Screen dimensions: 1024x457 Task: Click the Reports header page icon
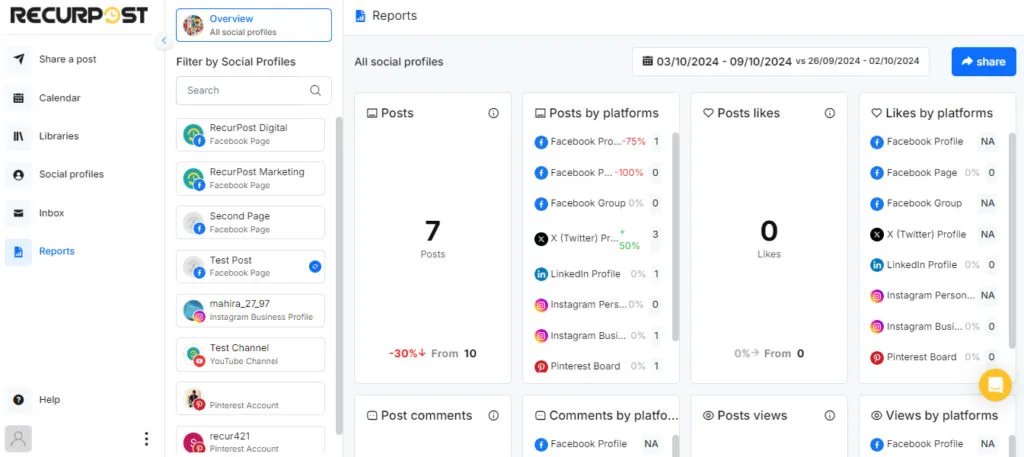tap(360, 16)
